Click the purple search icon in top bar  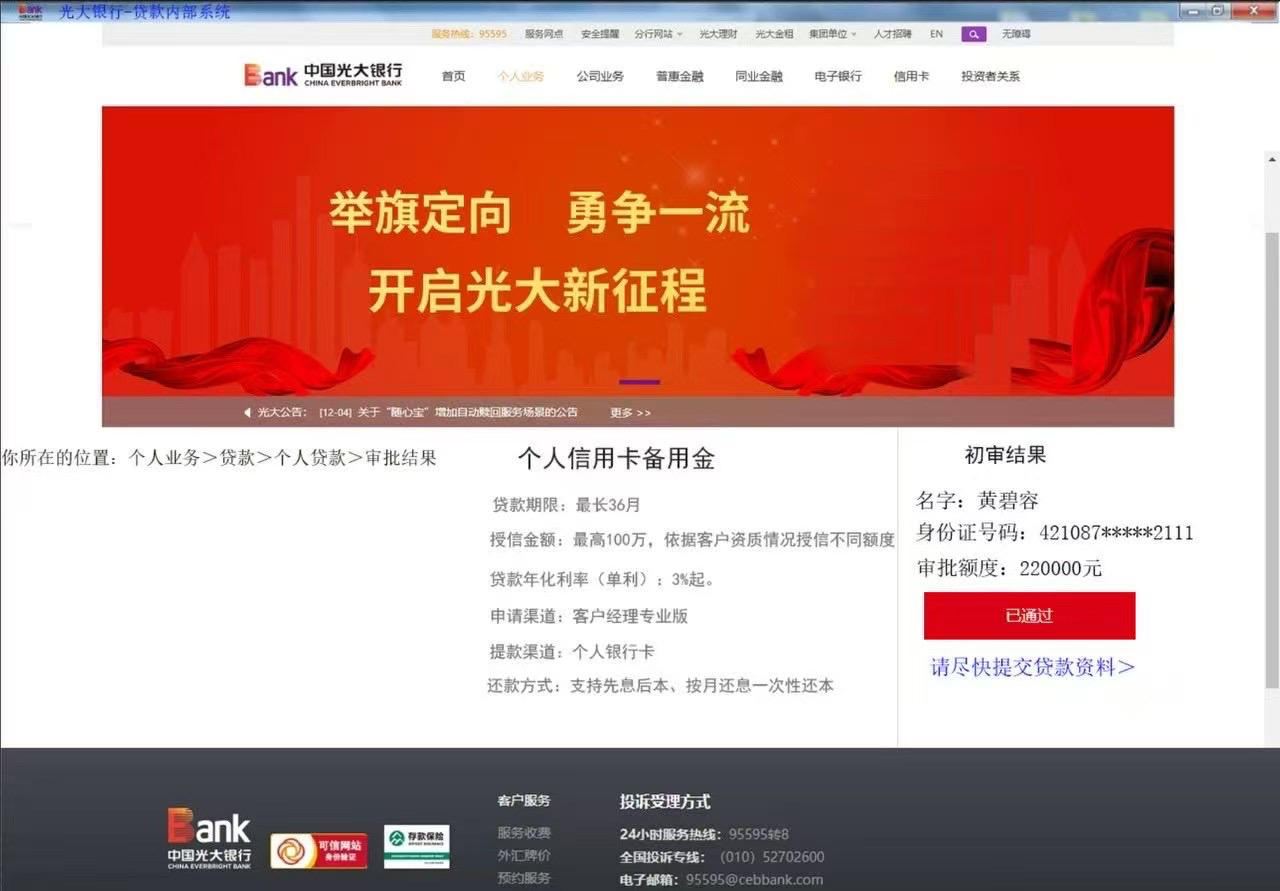pyautogui.click(x=973, y=34)
